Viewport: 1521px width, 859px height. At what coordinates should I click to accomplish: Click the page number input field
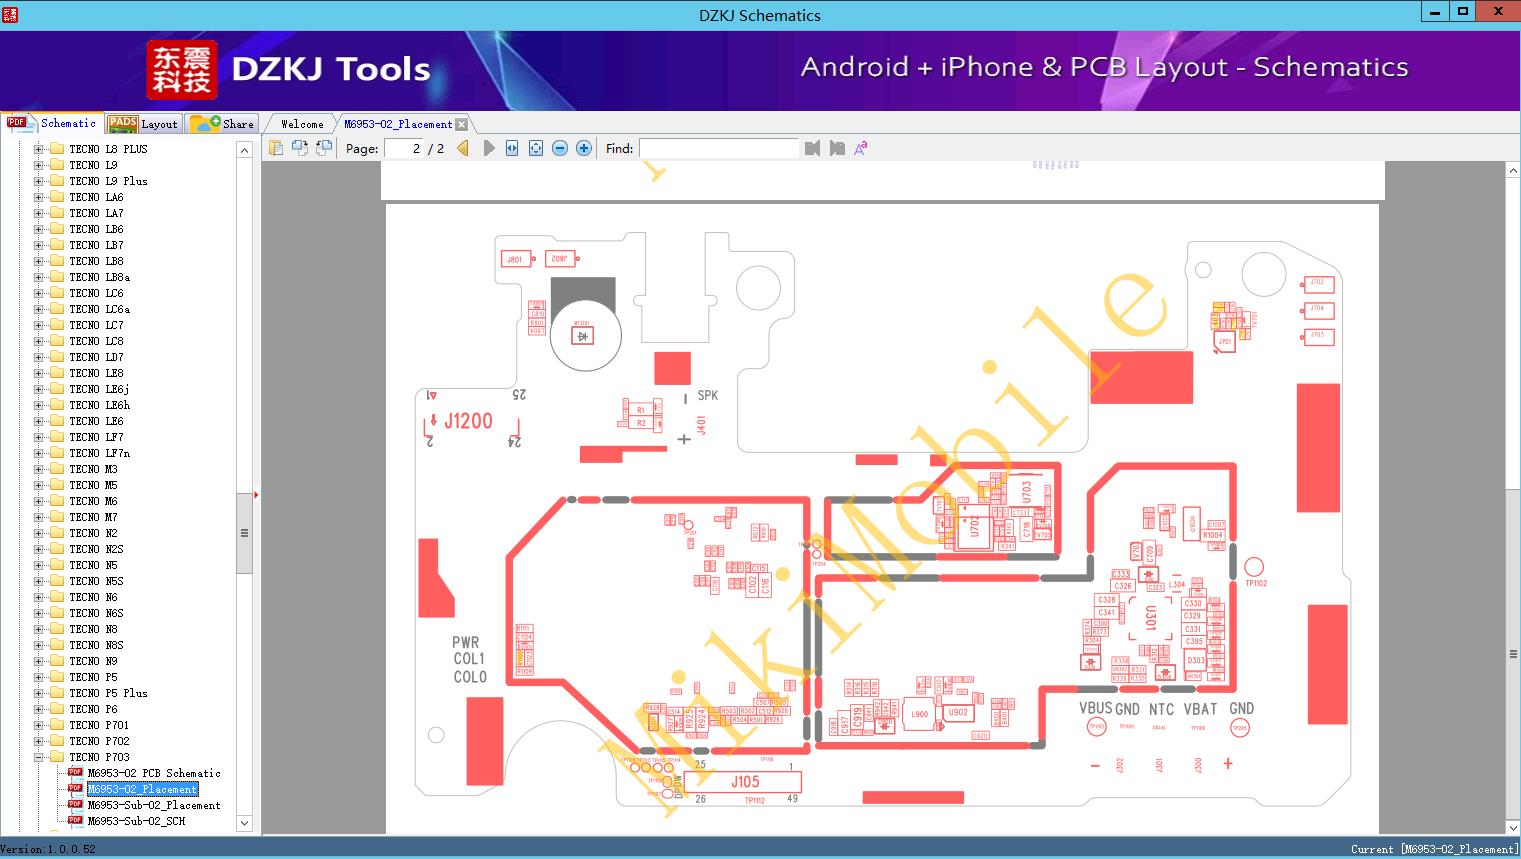(405, 148)
